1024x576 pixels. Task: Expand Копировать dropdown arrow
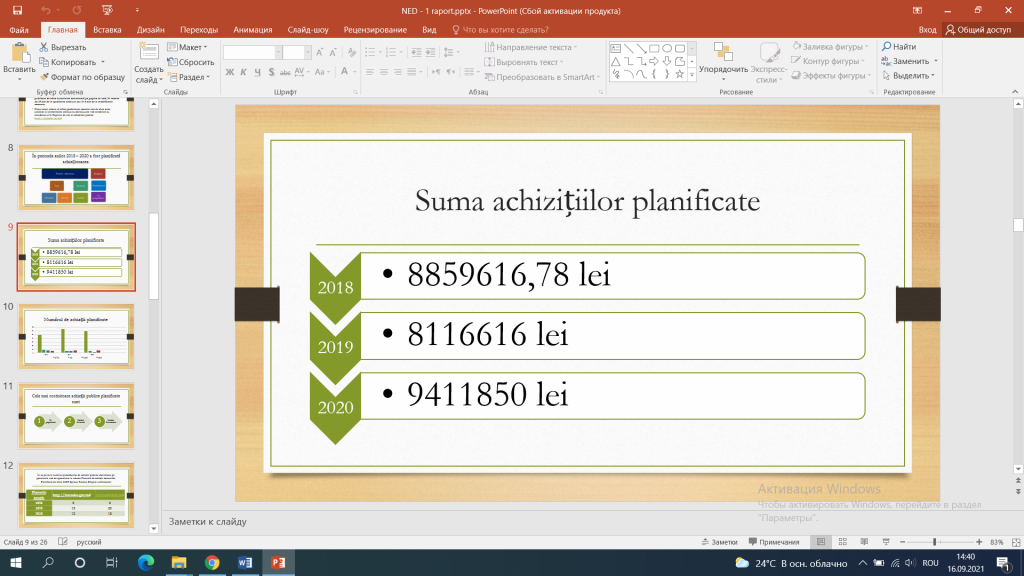click(x=103, y=62)
